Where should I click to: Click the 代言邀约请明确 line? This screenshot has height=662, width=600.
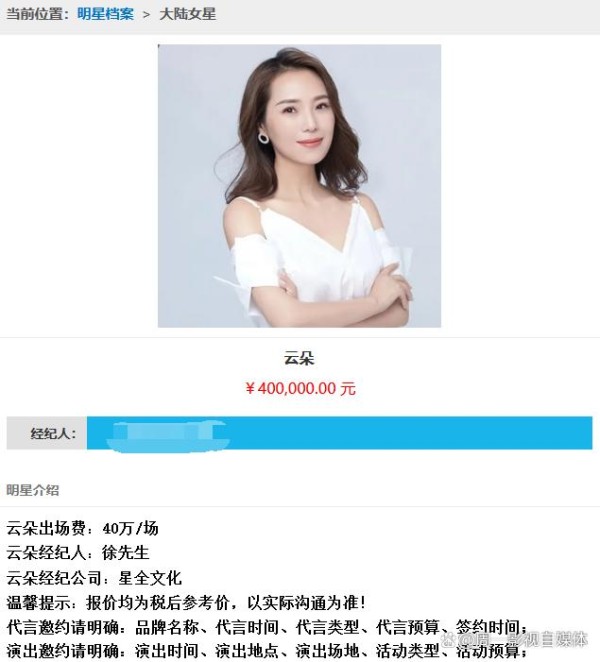(267, 628)
